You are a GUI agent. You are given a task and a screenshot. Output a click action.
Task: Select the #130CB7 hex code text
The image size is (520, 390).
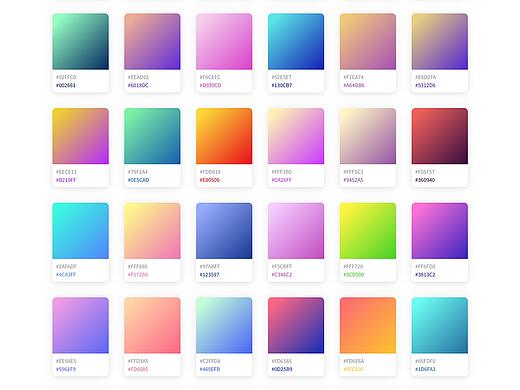click(282, 85)
